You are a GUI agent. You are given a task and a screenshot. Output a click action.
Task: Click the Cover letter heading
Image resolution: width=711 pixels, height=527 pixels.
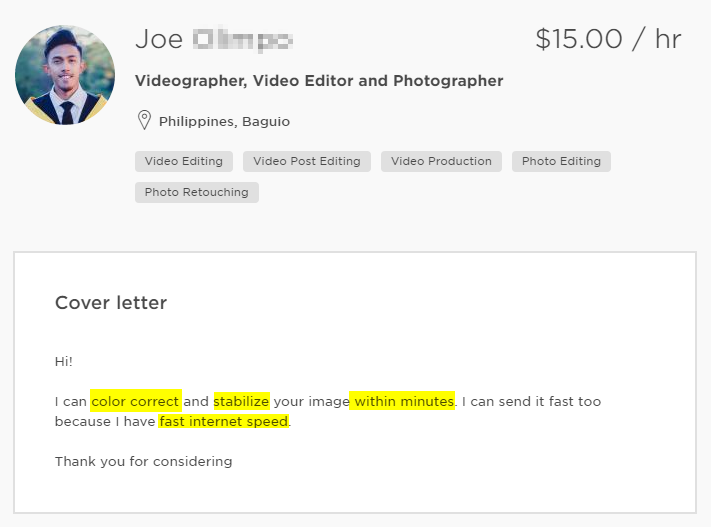coord(111,303)
